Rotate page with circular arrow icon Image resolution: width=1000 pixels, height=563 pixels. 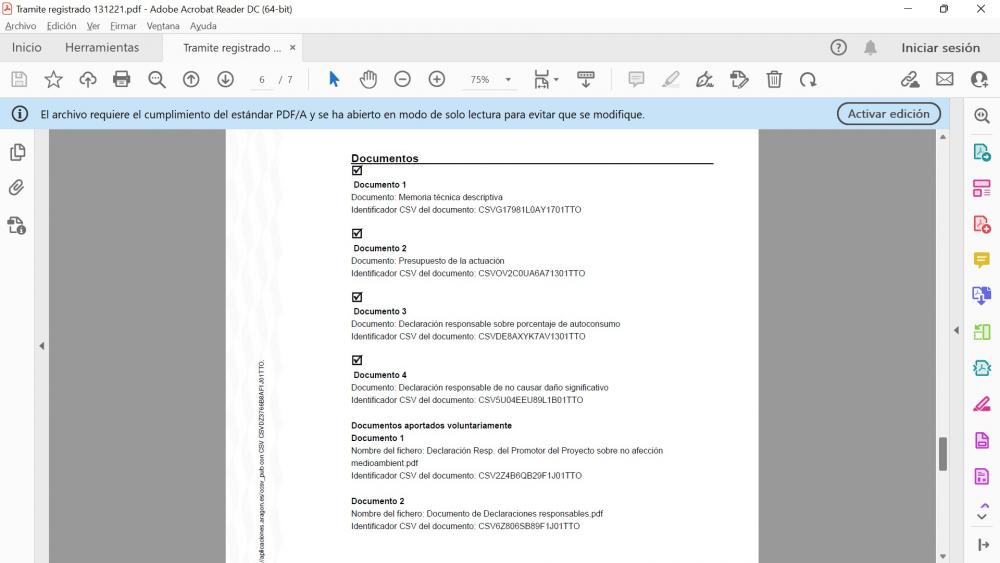coord(808,79)
